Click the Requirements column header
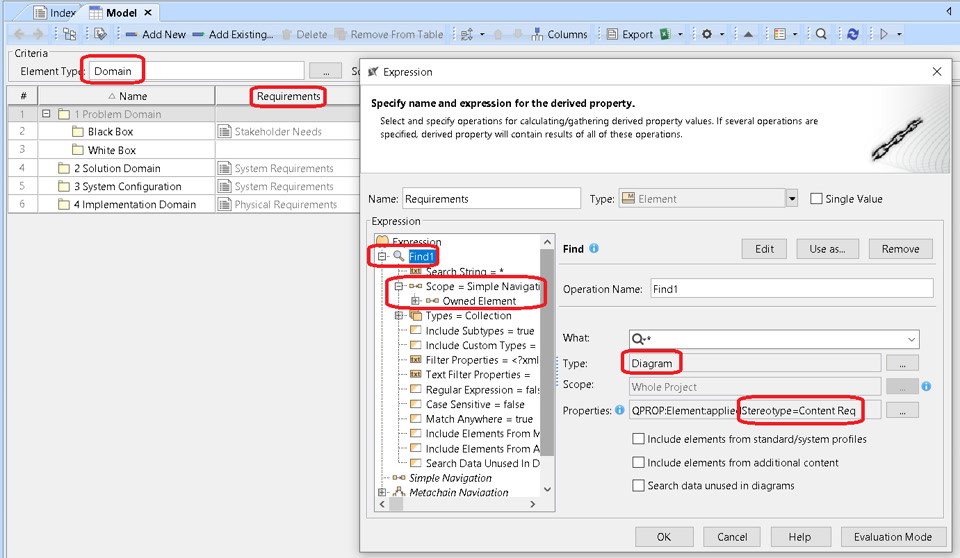Image resolution: width=960 pixels, height=558 pixels. (x=288, y=96)
